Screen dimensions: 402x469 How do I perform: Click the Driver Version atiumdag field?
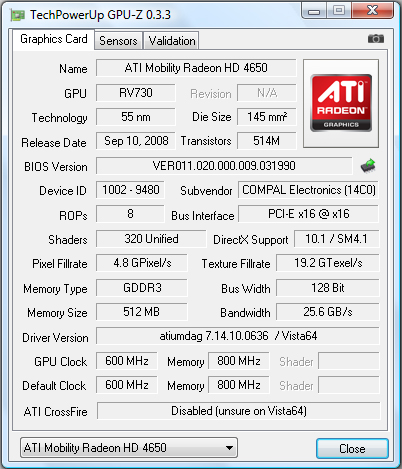(x=238, y=336)
